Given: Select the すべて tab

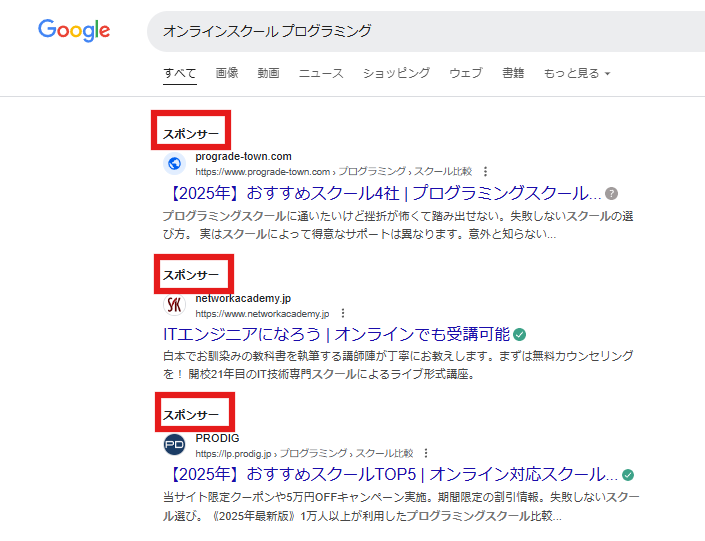Looking at the screenshot, I should pos(180,73).
